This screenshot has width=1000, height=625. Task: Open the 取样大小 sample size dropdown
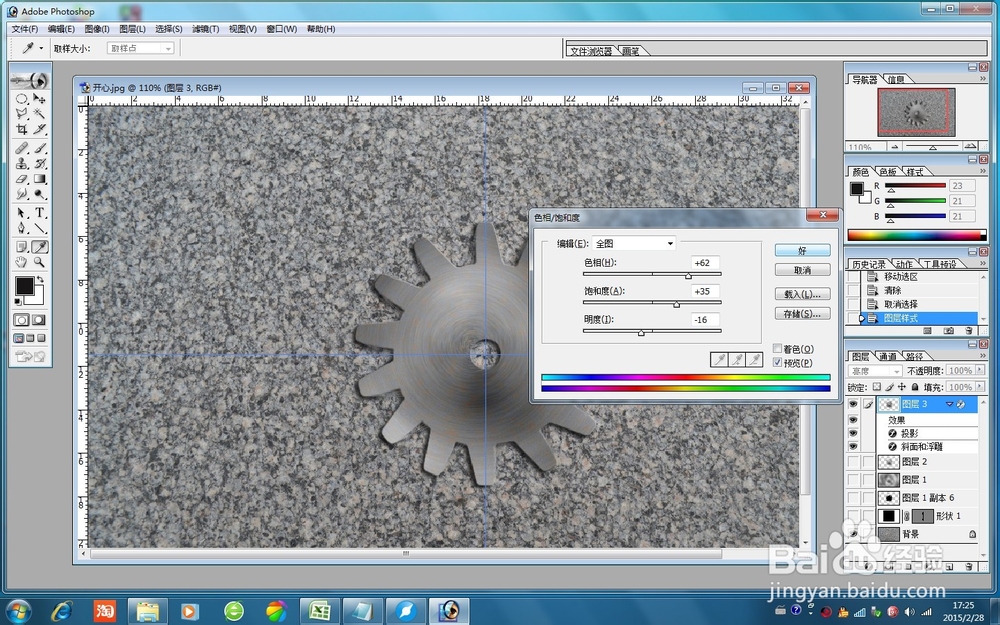(140, 48)
